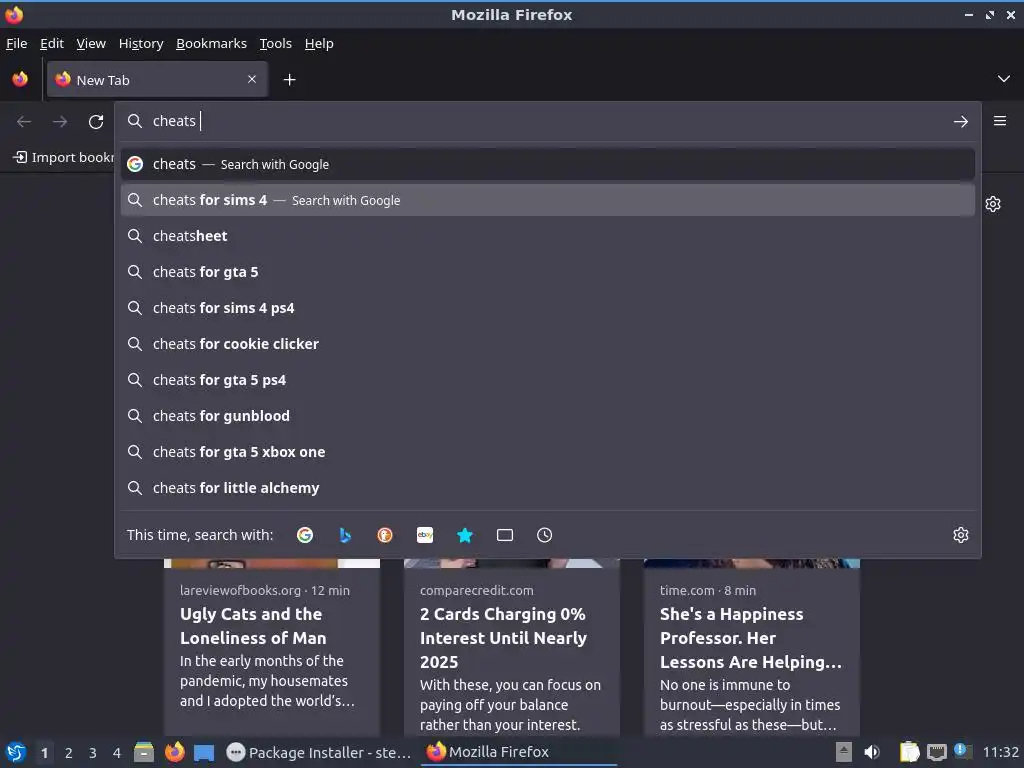This screenshot has width=1024, height=768.
Task: Click the Import bookmarks toolbar button
Action: (63, 157)
